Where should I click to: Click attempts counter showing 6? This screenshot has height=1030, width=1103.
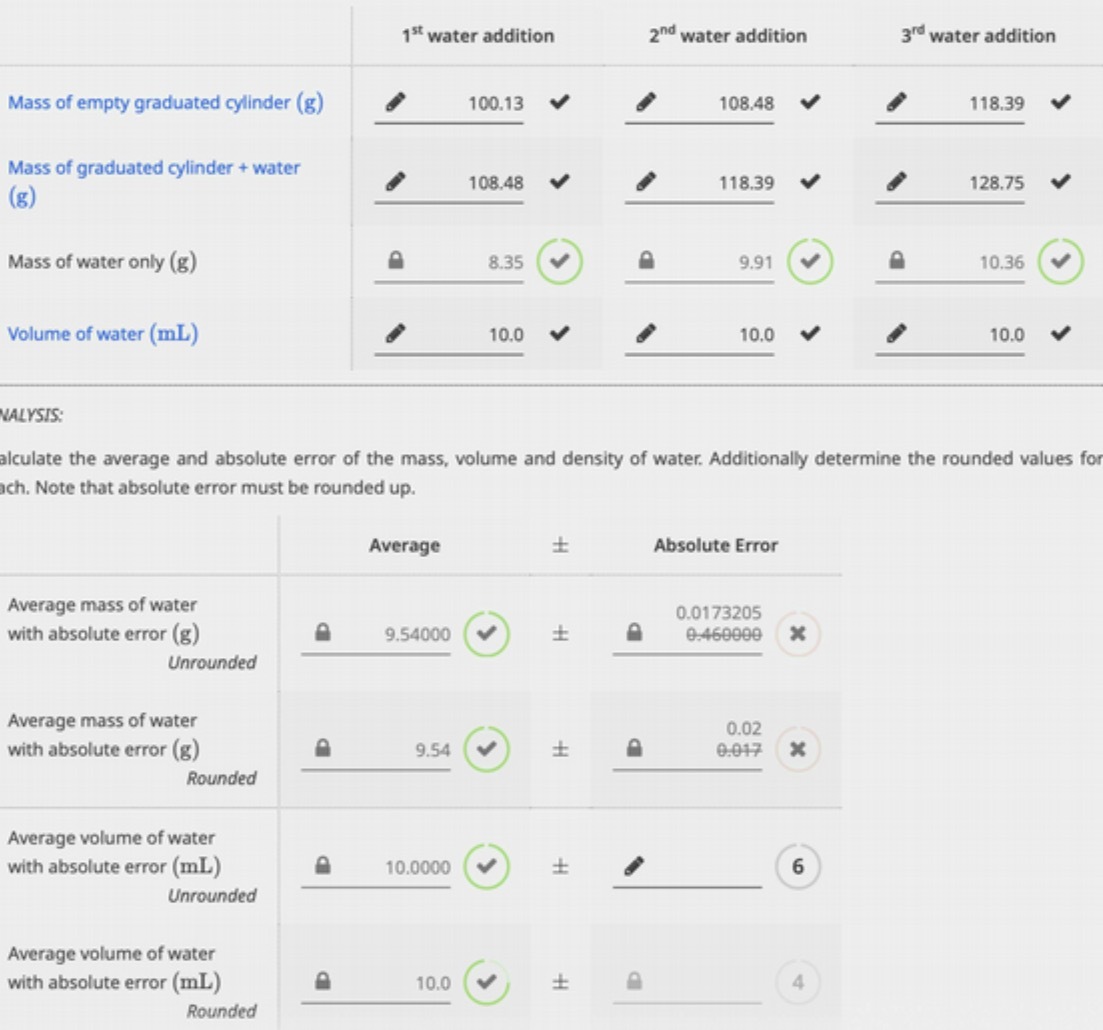[x=798, y=866]
